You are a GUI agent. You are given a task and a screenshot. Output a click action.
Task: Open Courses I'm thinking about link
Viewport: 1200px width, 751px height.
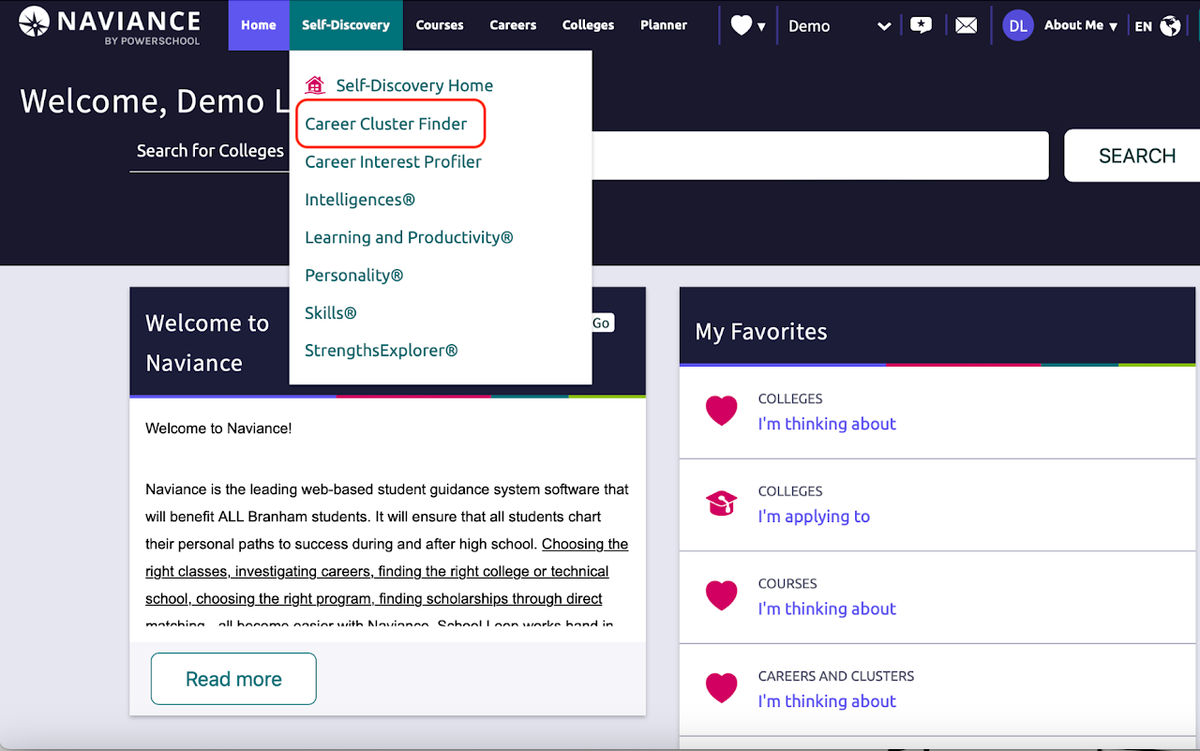[827, 609]
